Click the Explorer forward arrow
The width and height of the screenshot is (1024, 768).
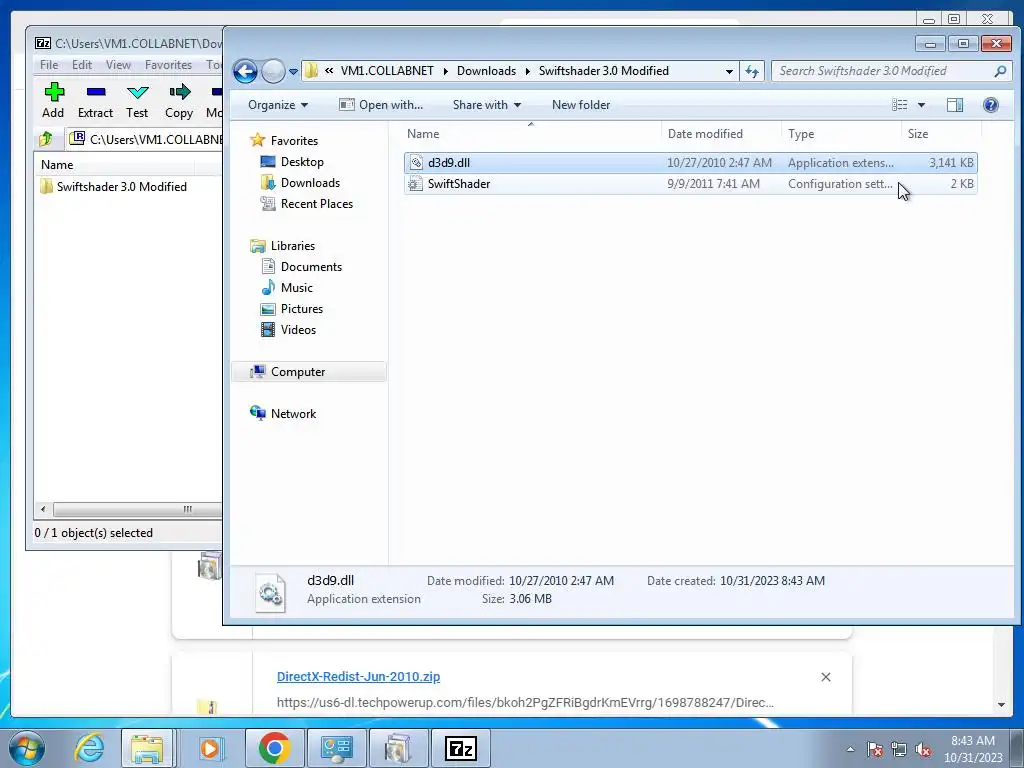pos(273,71)
